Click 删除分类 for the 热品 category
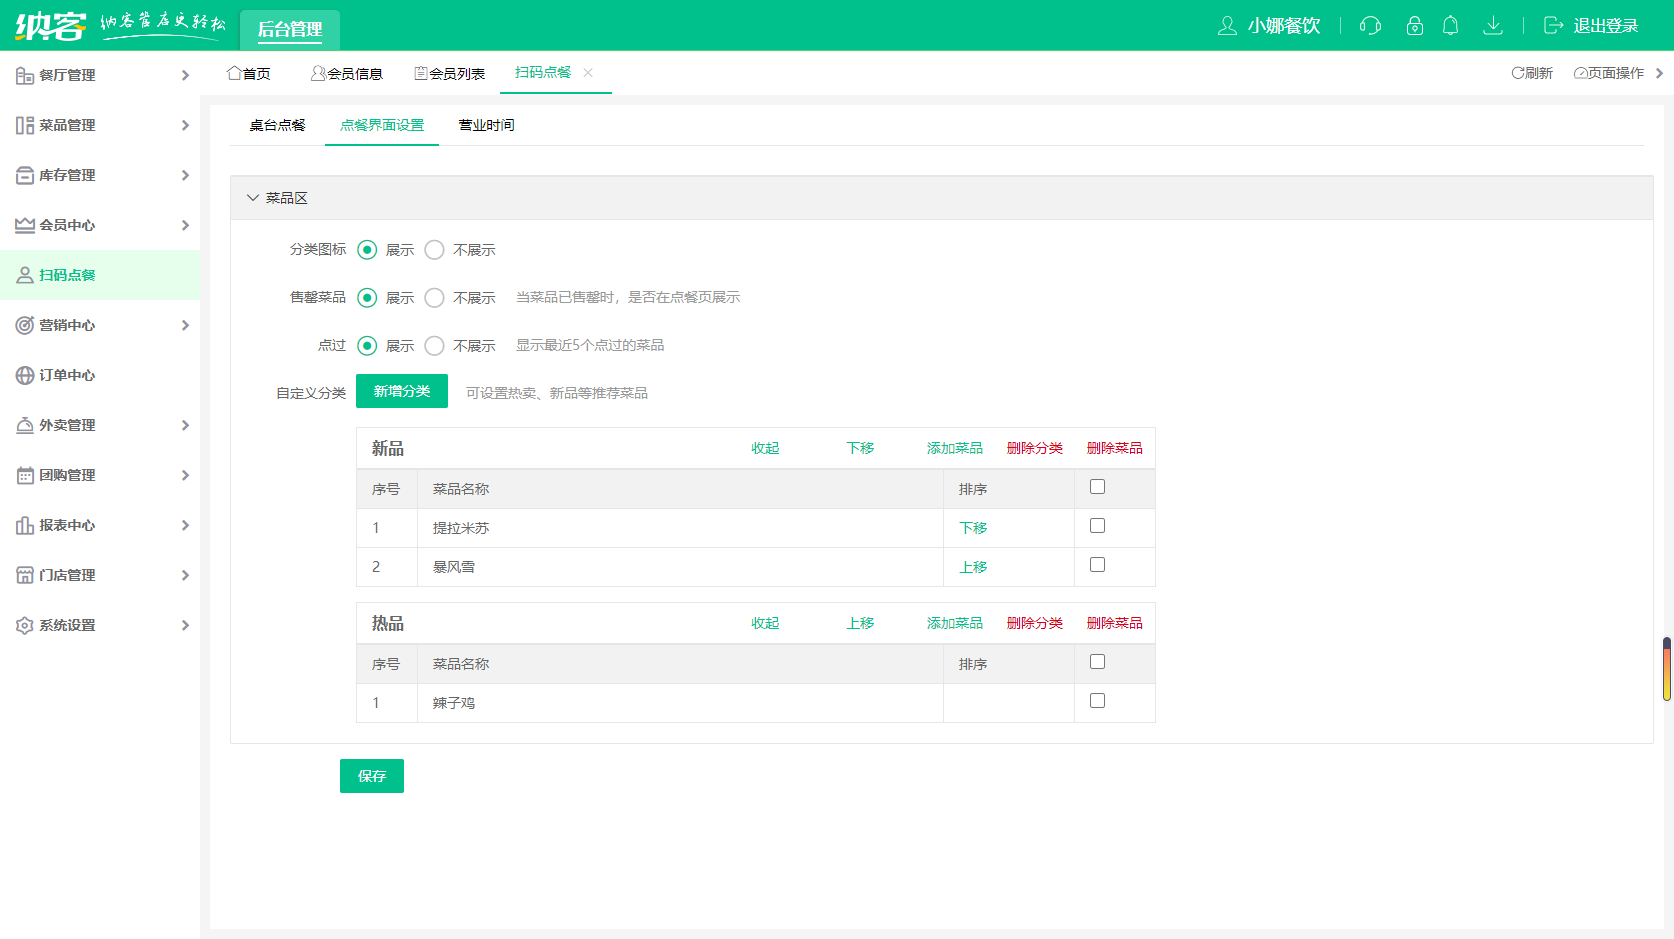The width and height of the screenshot is (1674, 939). point(1034,622)
